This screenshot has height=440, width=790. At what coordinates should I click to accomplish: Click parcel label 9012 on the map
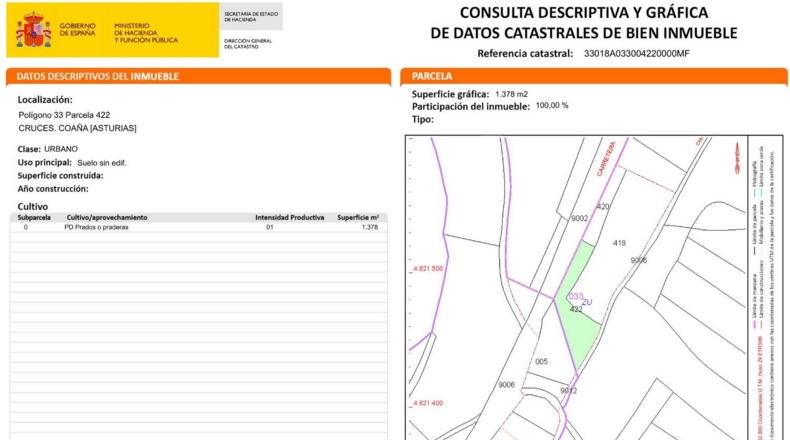(x=568, y=391)
